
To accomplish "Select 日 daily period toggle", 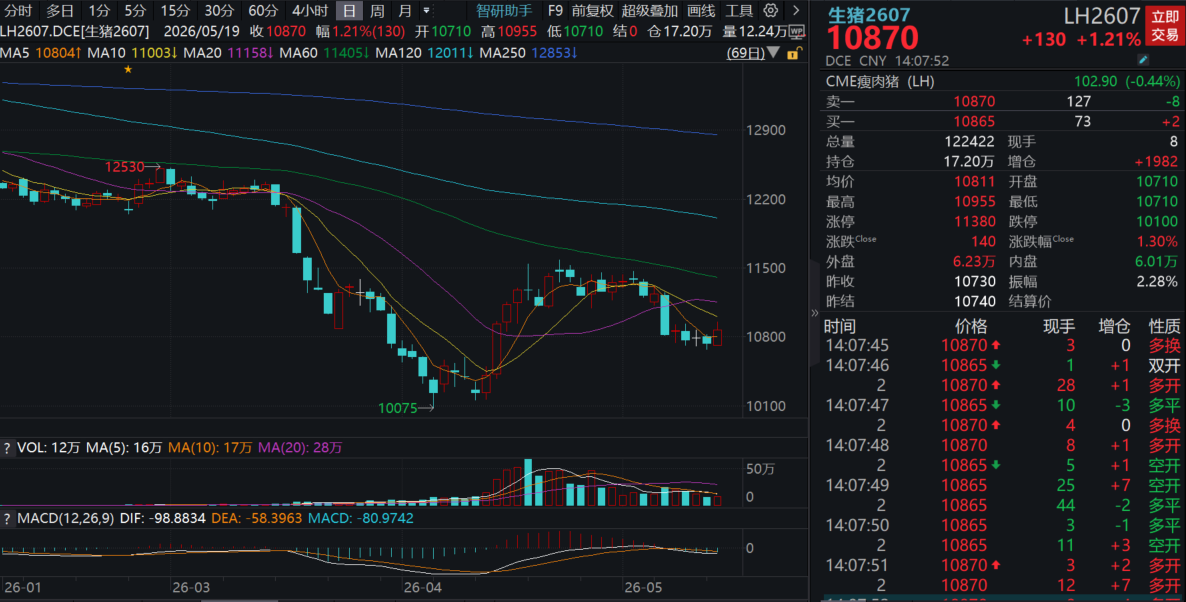I will [349, 11].
